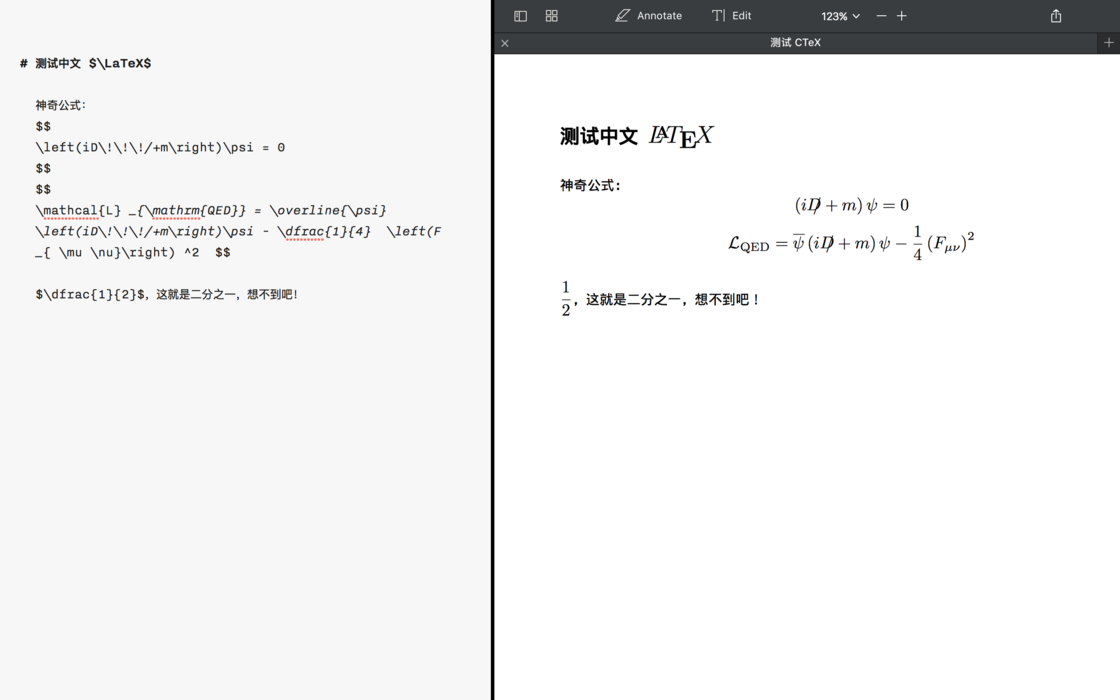The width and height of the screenshot is (1120, 700).
Task: Close the 测试 CTeX tab
Action: (504, 43)
